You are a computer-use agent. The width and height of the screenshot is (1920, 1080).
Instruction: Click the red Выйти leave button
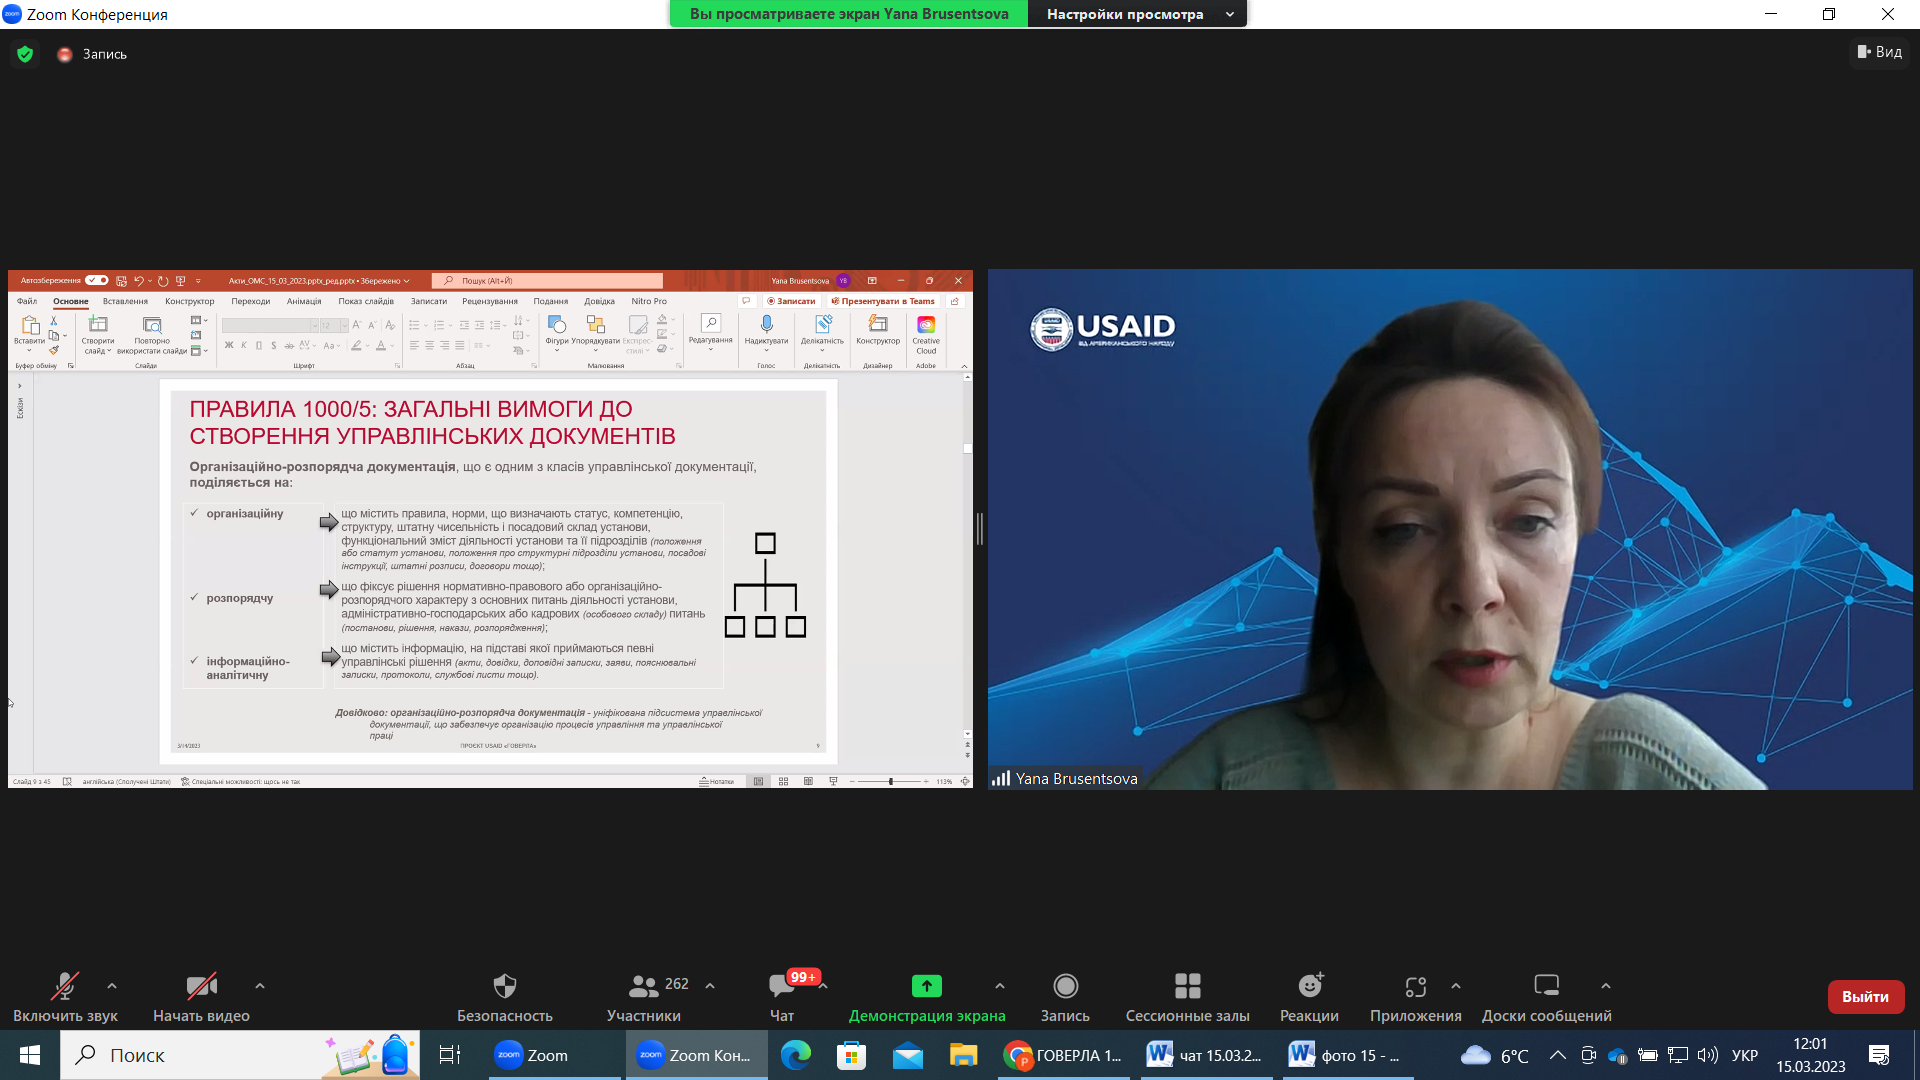tap(1865, 997)
